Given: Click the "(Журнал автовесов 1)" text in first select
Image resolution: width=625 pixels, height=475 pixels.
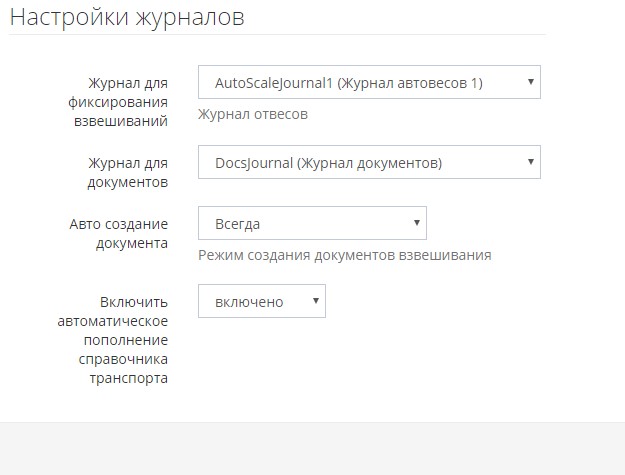Looking at the screenshot, I should click(x=410, y=83).
